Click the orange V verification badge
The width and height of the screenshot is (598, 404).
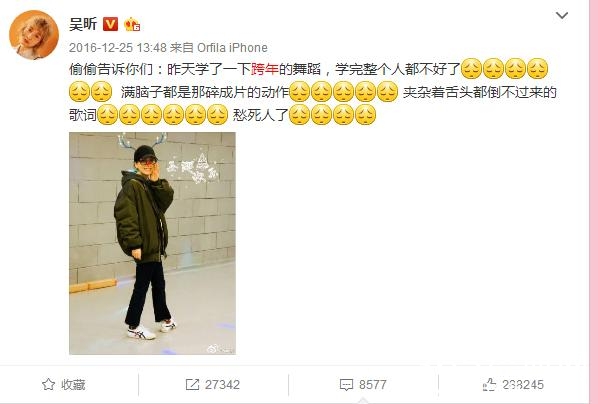[110, 24]
